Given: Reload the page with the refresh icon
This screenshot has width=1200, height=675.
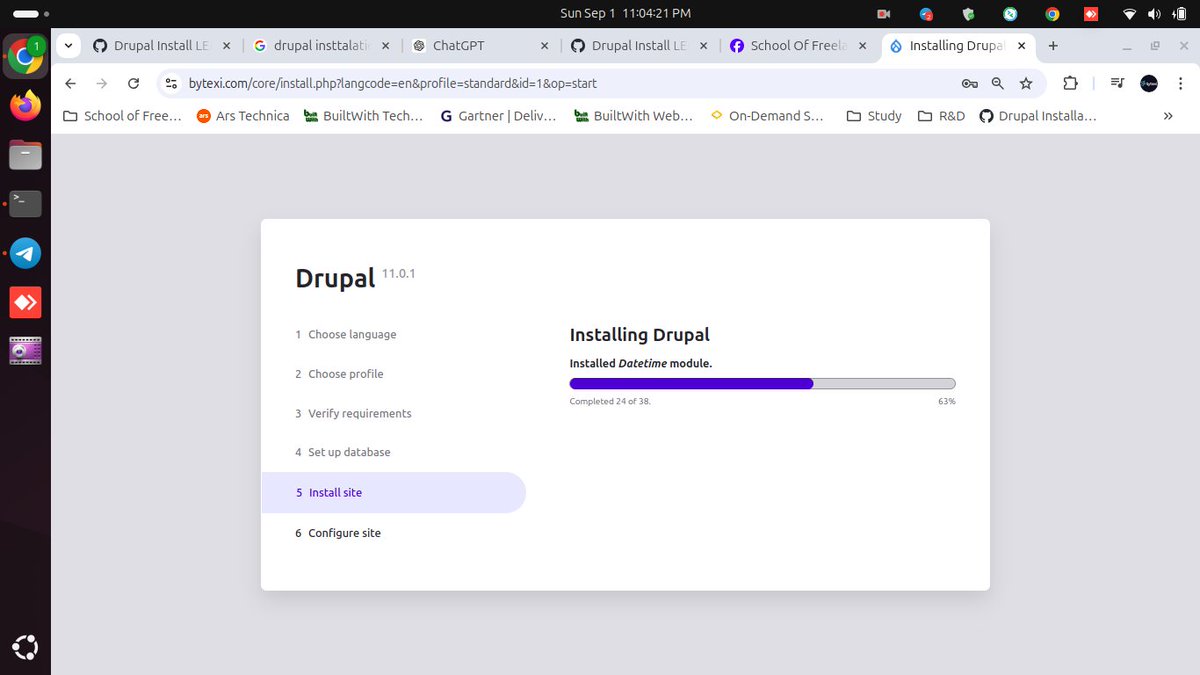Looking at the screenshot, I should pyautogui.click(x=133, y=84).
